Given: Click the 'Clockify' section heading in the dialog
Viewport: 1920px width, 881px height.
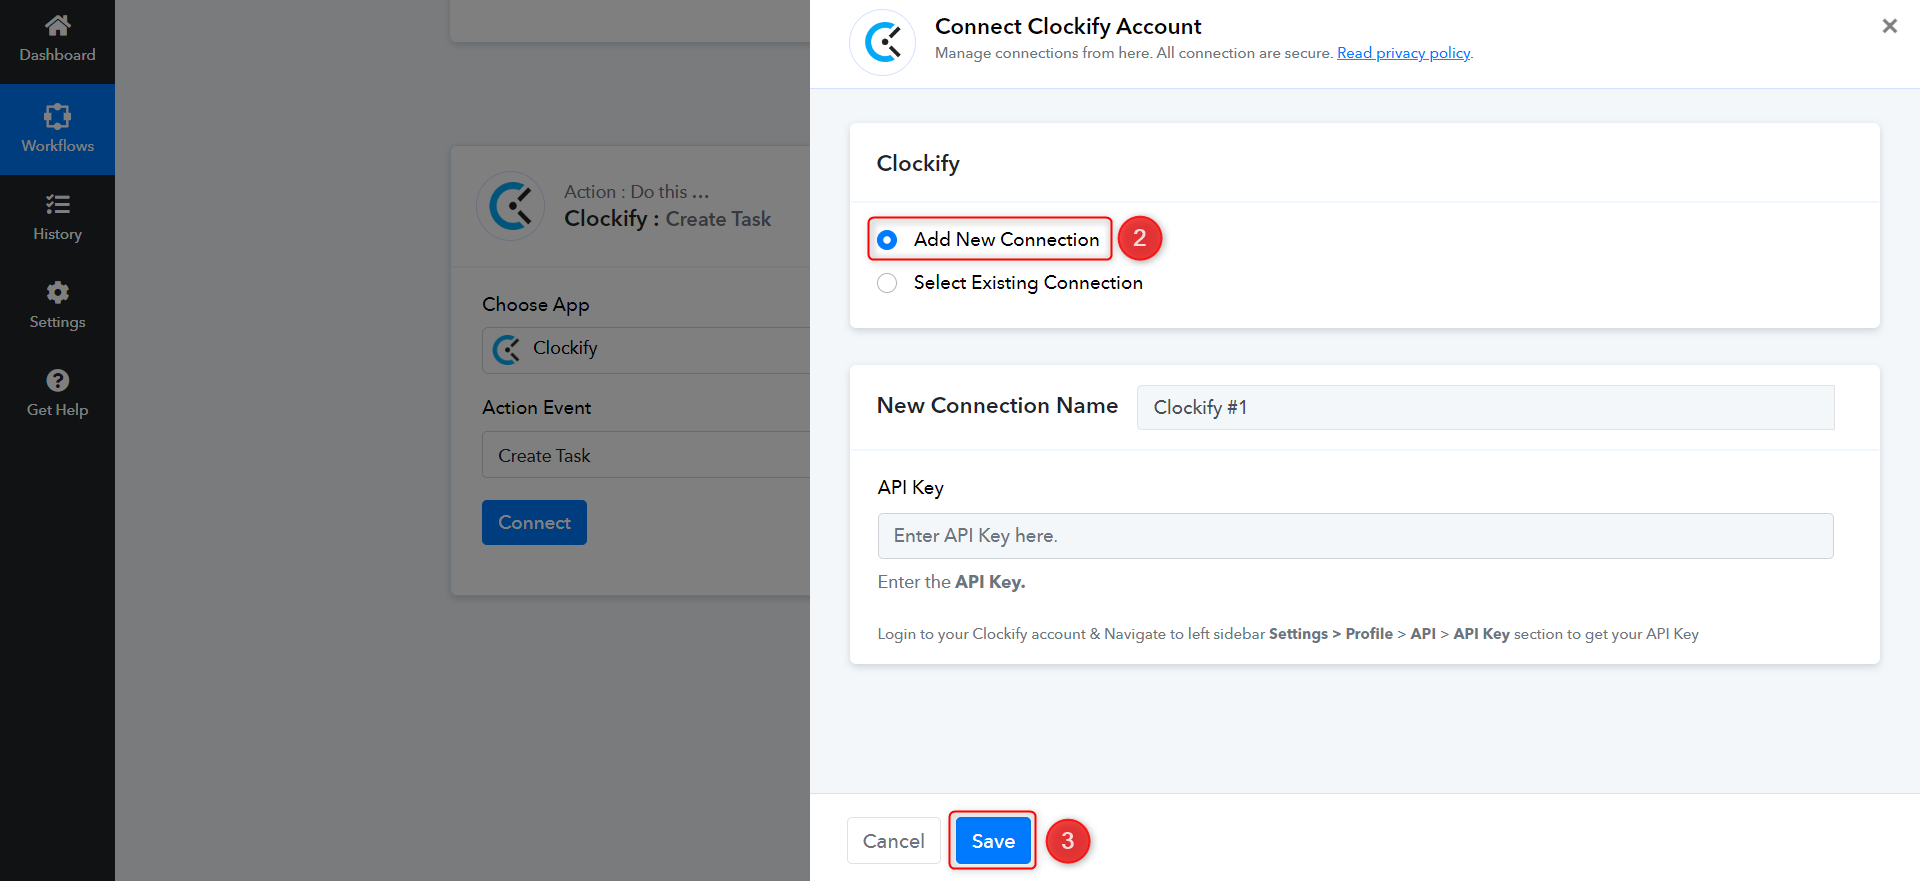Looking at the screenshot, I should click(x=918, y=164).
